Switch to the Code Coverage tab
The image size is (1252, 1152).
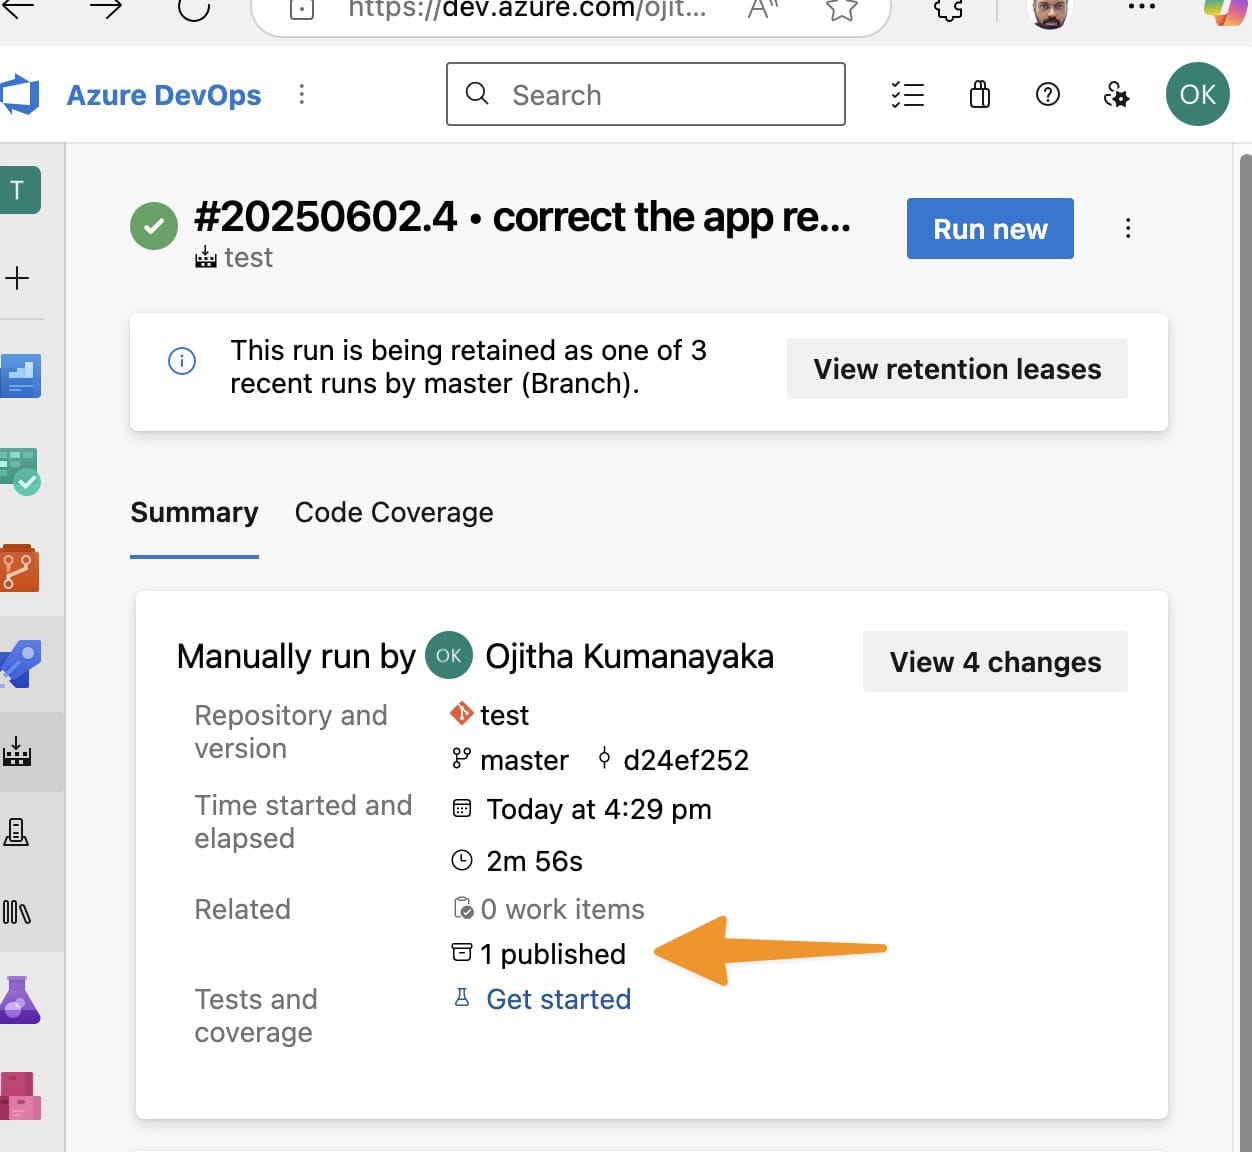394,513
